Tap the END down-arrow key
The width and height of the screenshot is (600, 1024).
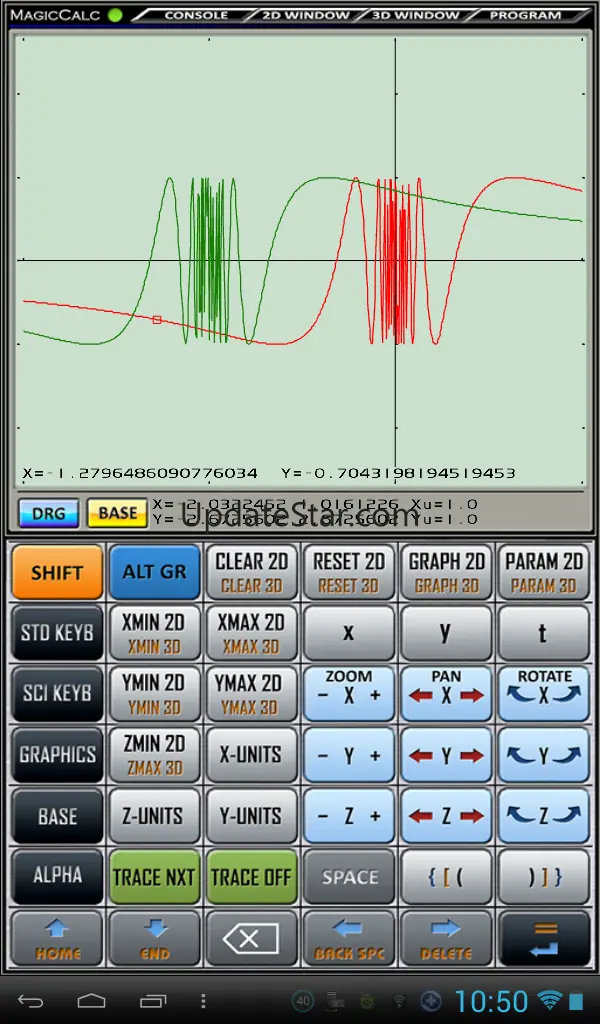point(155,939)
